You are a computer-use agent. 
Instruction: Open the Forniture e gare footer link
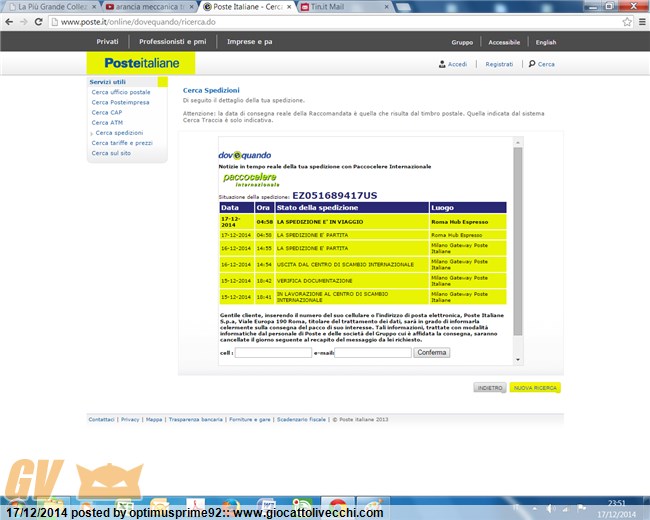pyautogui.click(x=250, y=420)
